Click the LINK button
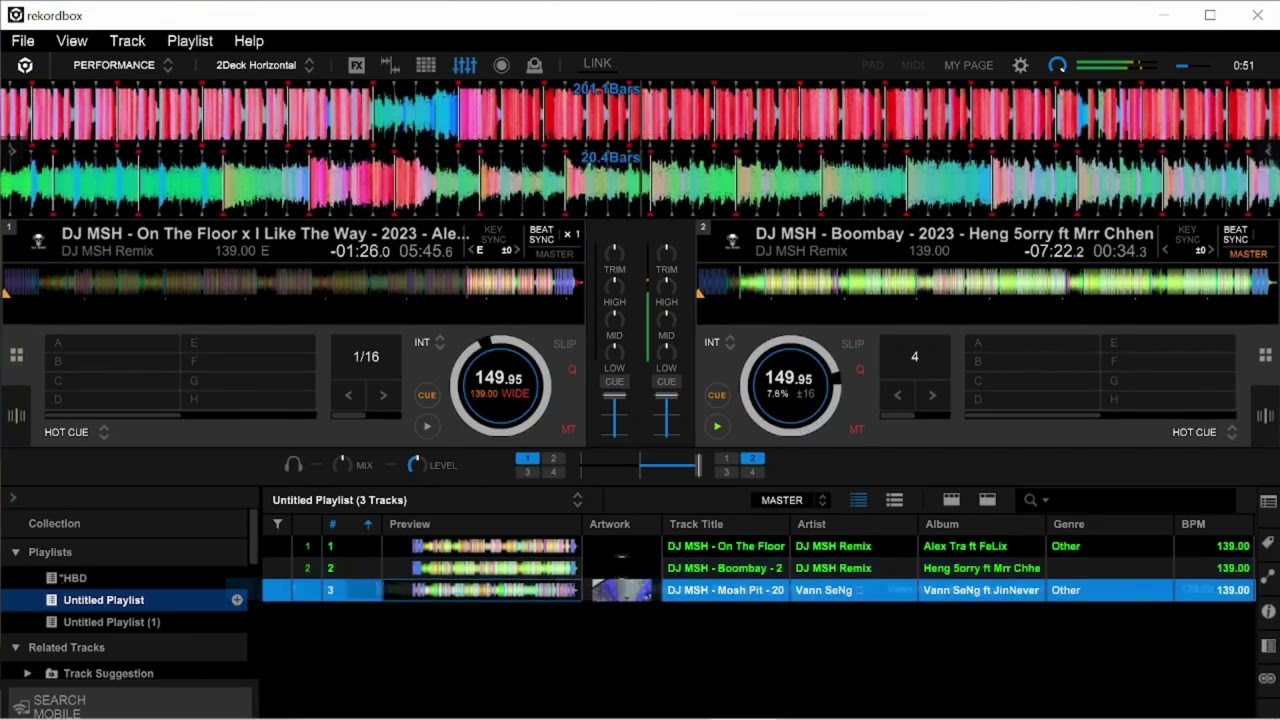The width and height of the screenshot is (1280, 720). click(597, 63)
